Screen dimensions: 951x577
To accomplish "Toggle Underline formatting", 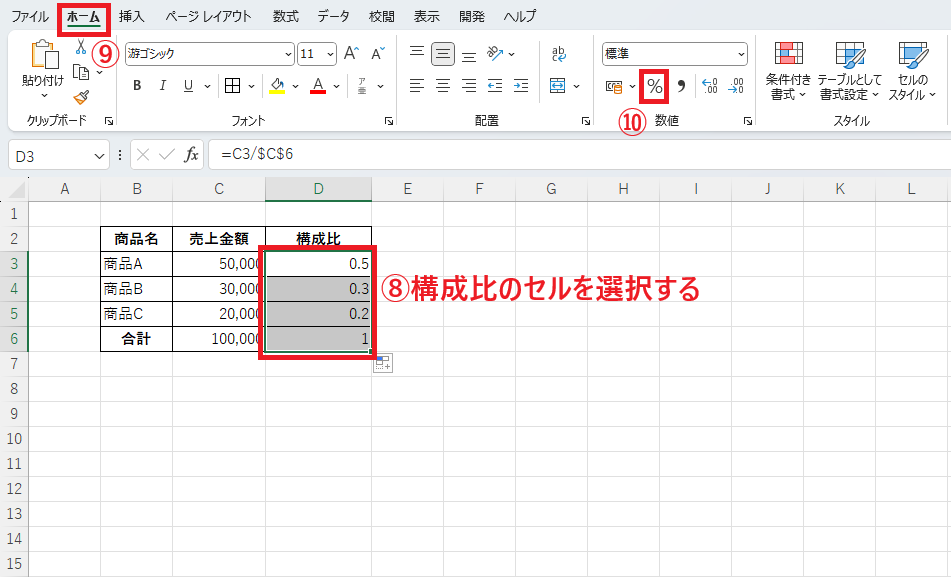I will point(188,86).
